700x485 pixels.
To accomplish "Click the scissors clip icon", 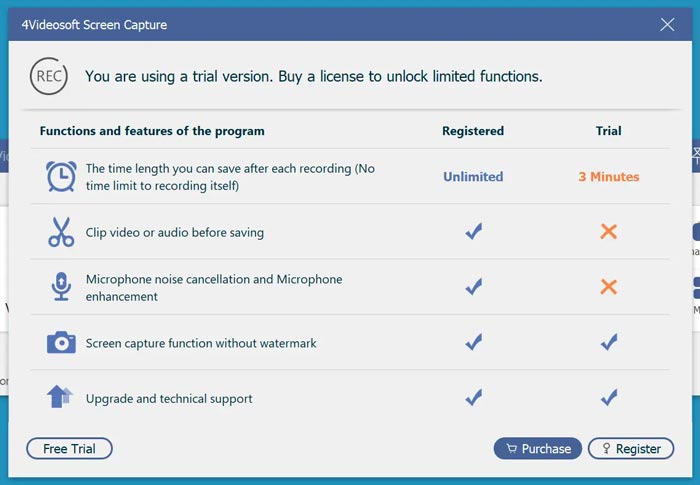I will tap(61, 232).
